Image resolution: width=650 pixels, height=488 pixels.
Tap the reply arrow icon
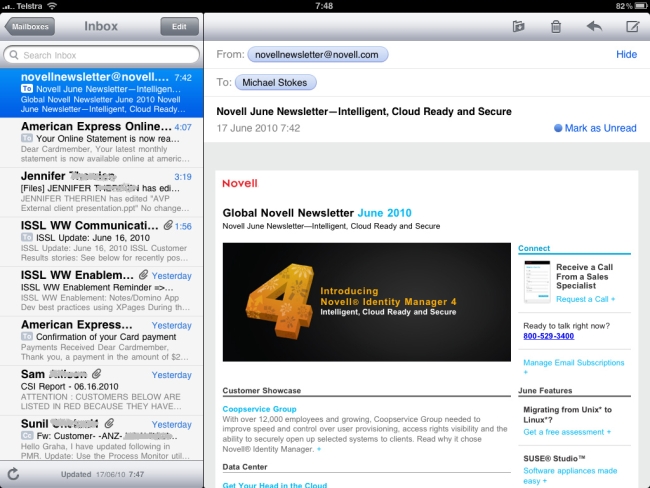[594, 27]
